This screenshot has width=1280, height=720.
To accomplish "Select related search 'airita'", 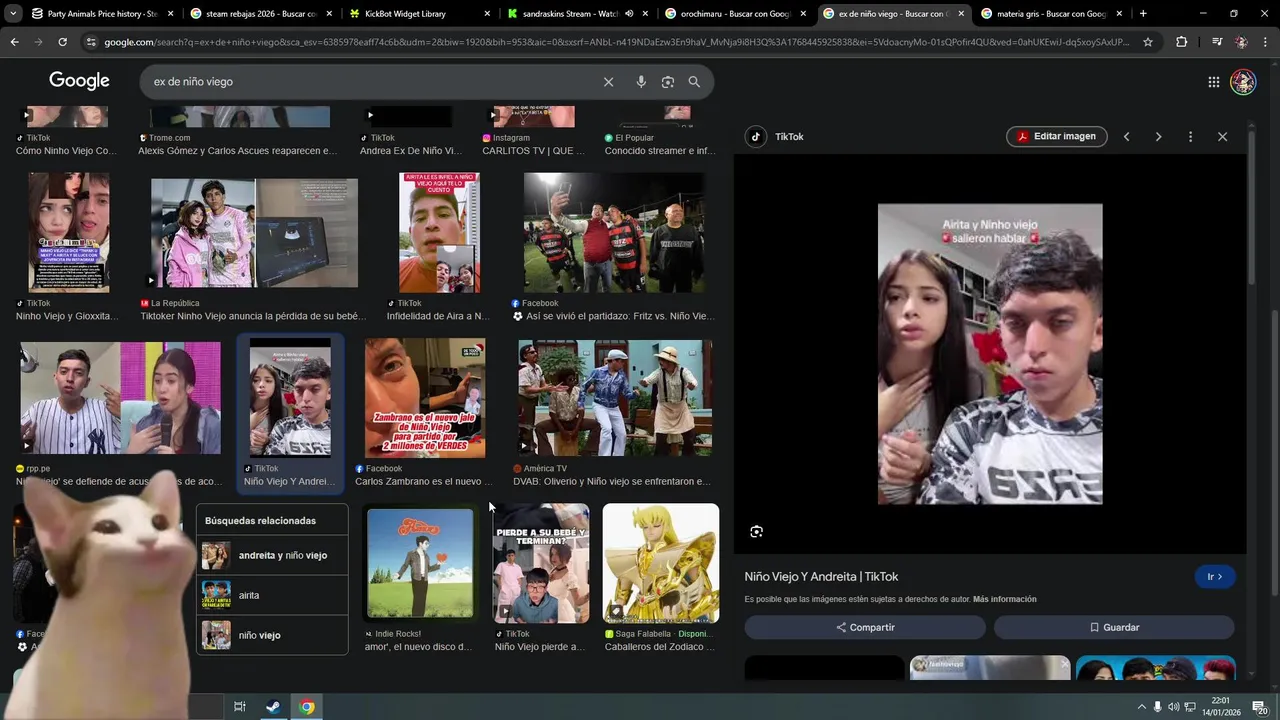I will click(273, 595).
